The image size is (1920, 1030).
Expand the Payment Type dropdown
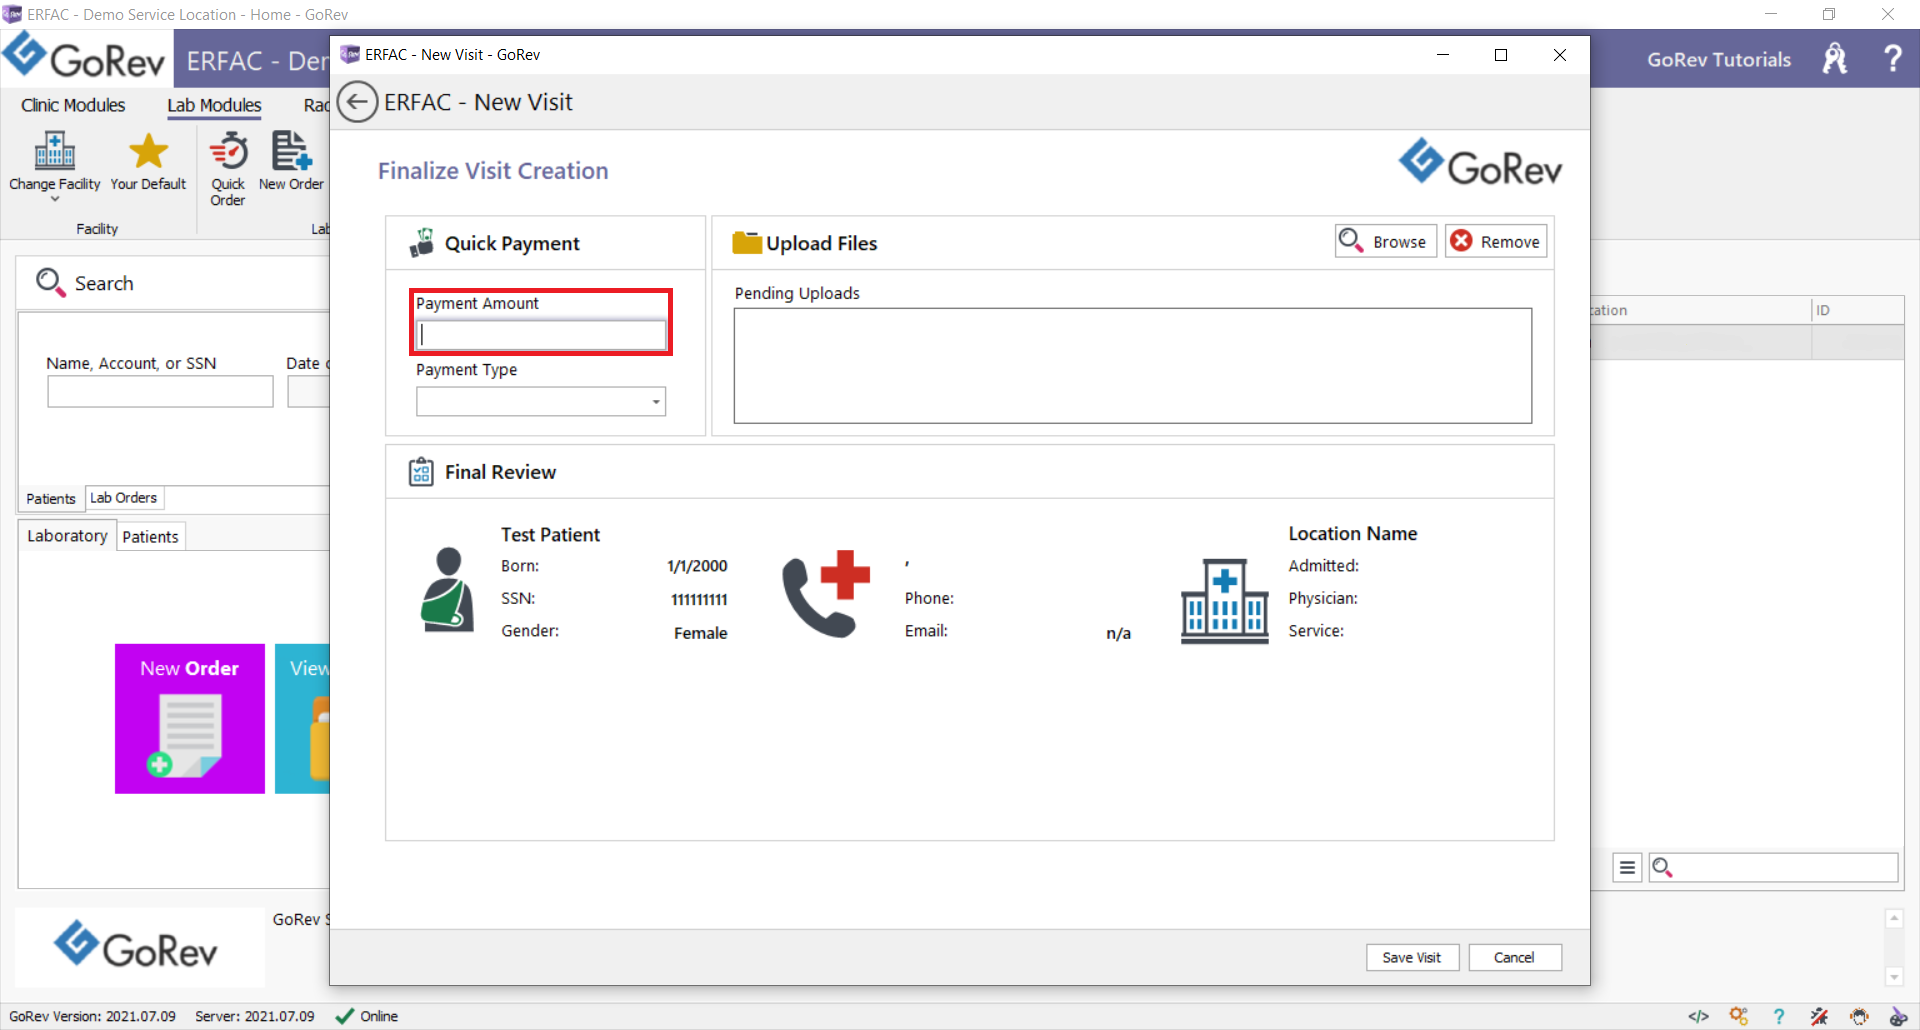pyautogui.click(x=656, y=402)
